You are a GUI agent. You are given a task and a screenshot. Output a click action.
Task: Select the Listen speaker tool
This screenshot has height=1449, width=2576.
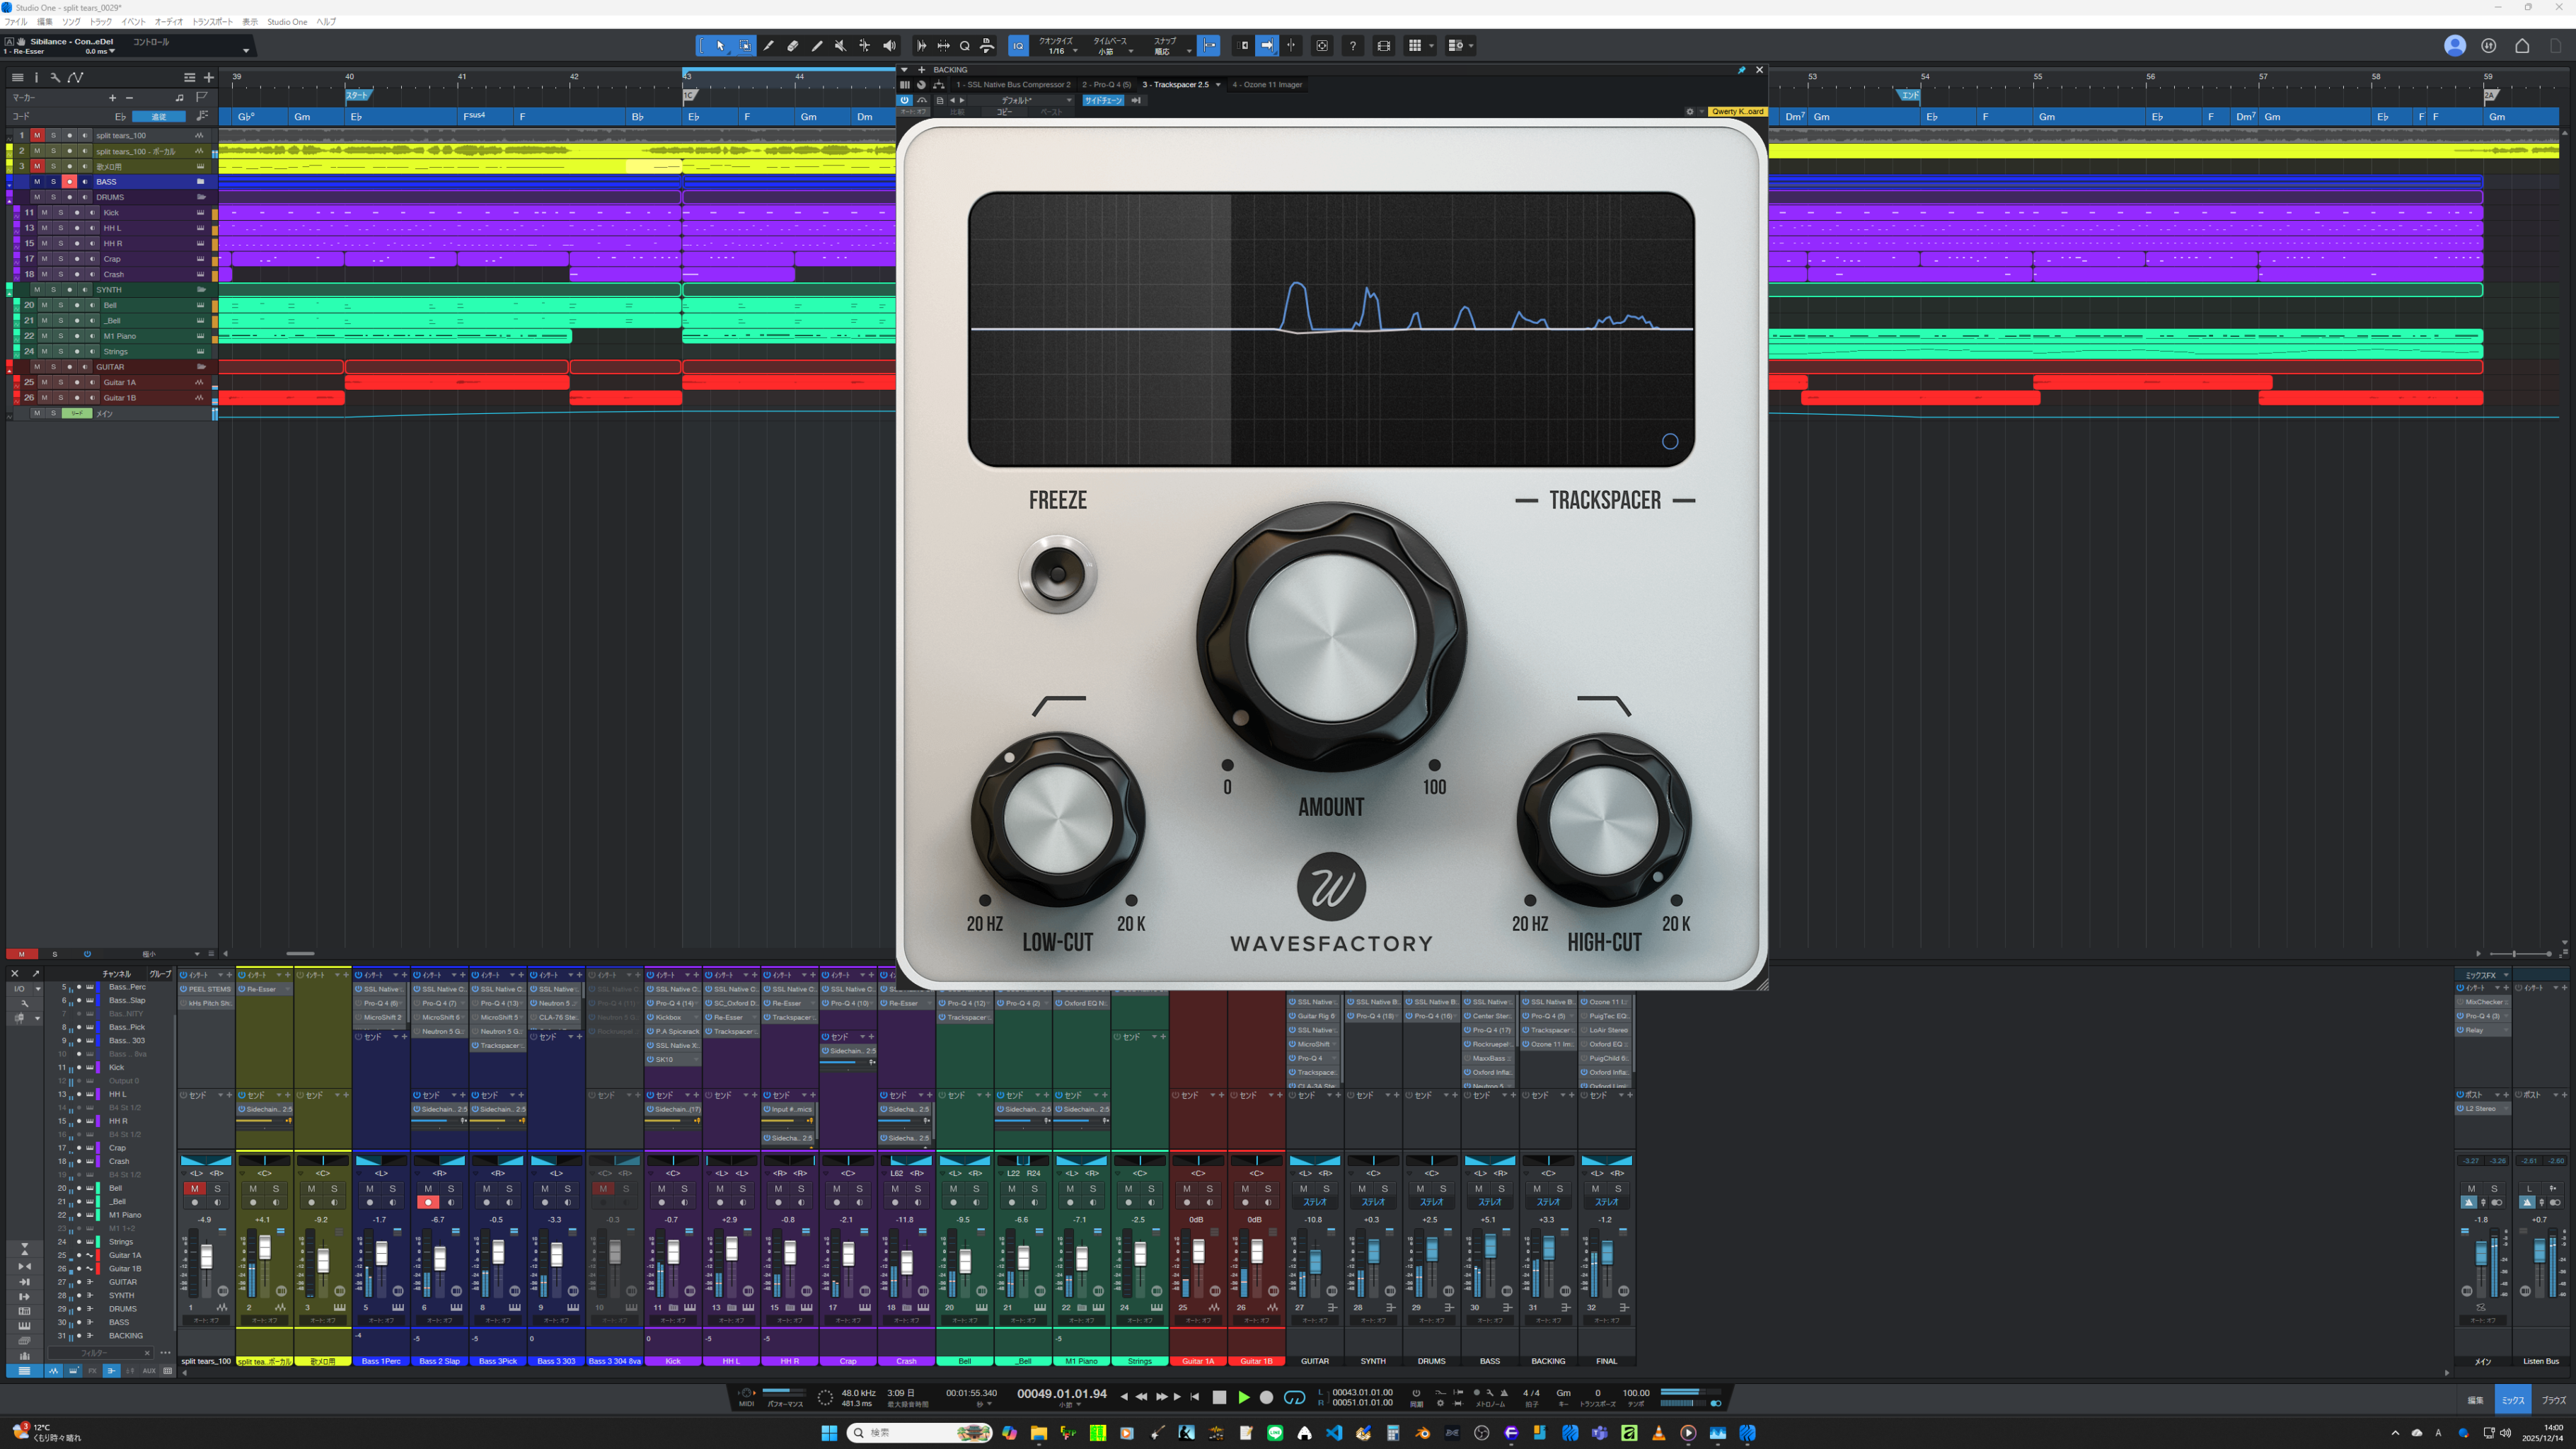click(889, 45)
